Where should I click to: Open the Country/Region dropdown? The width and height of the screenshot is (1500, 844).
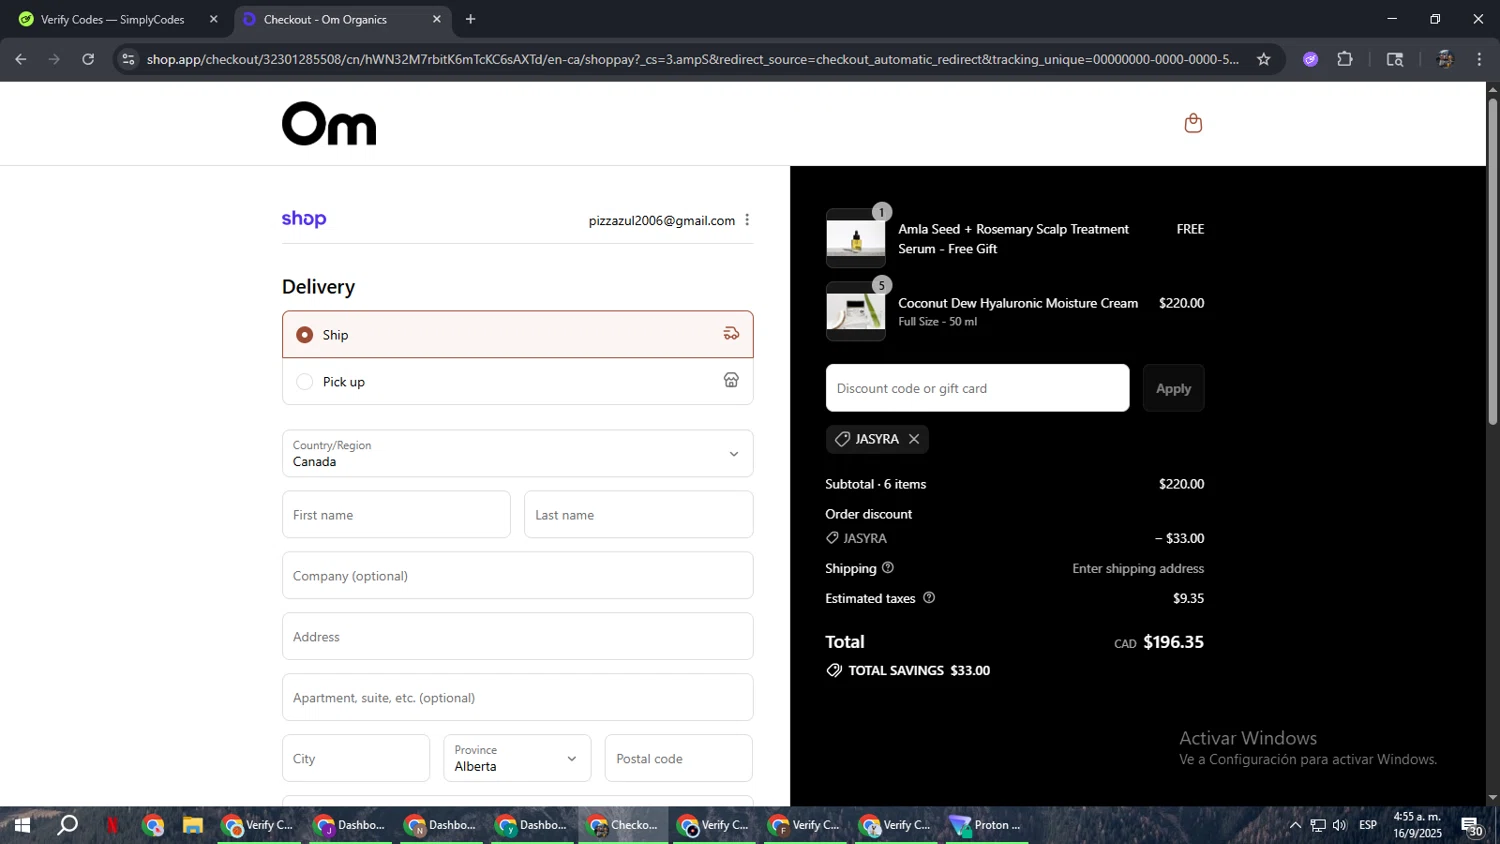[x=517, y=453]
